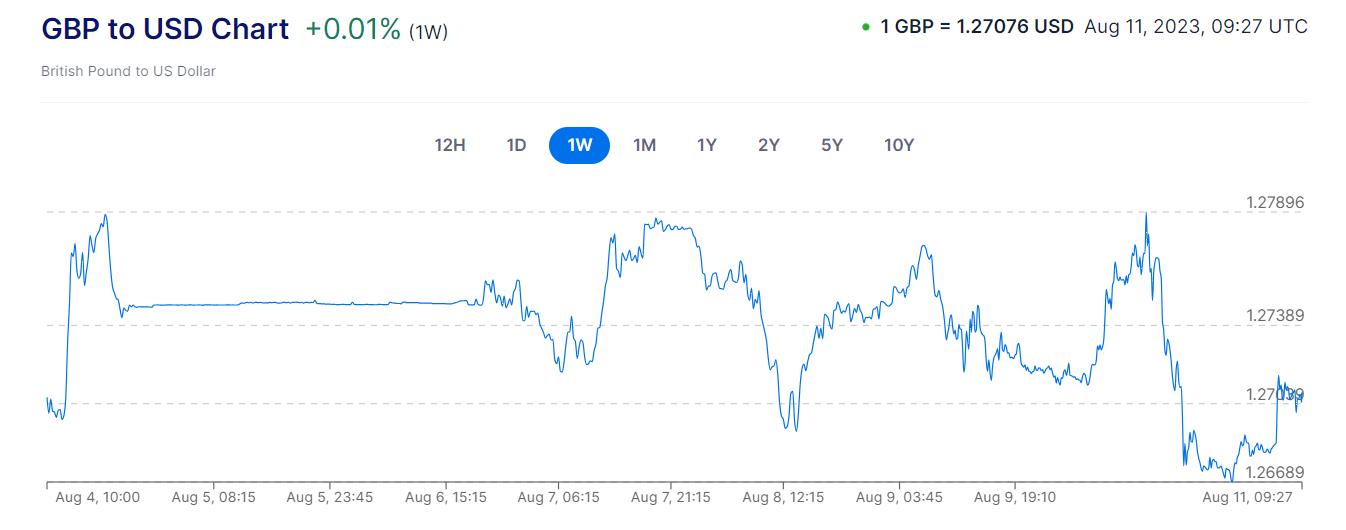This screenshot has height=530, width=1346.
Task: Open the 1Y chart view
Action: point(707,145)
